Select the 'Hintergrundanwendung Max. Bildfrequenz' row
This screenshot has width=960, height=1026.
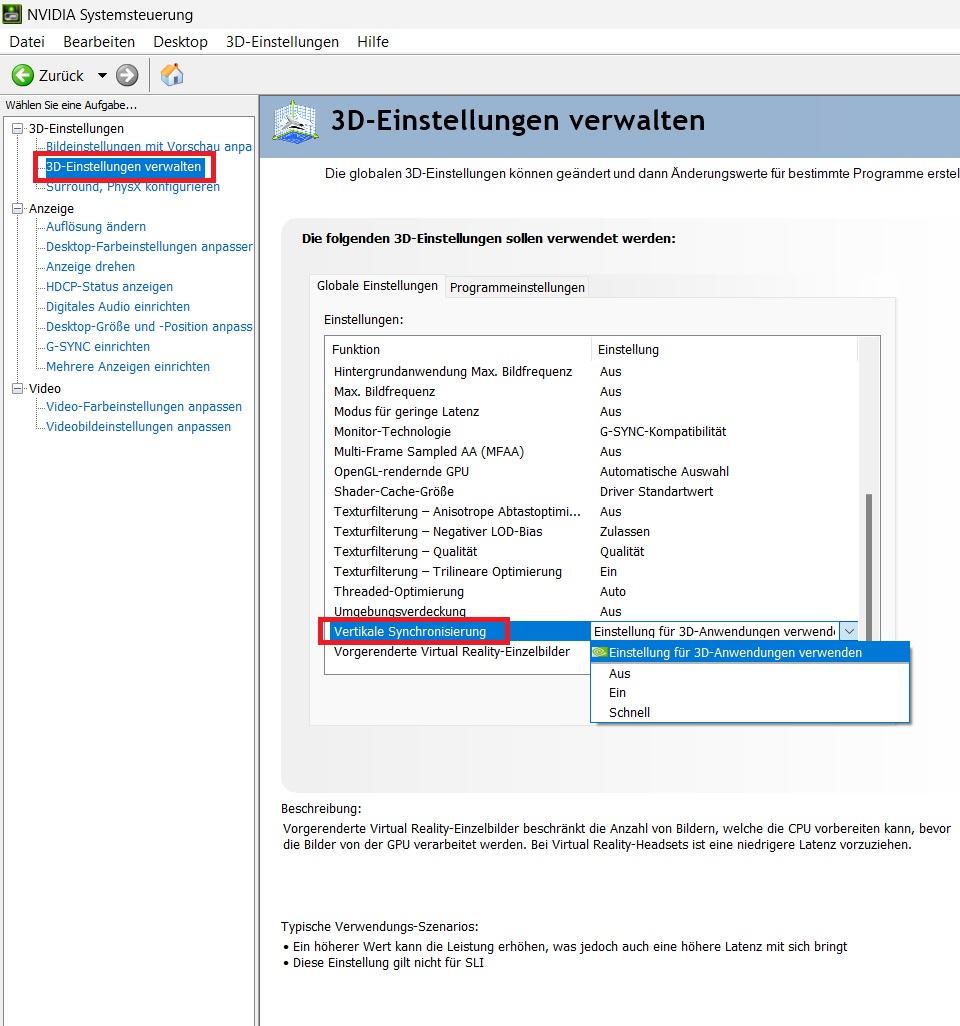pos(591,372)
